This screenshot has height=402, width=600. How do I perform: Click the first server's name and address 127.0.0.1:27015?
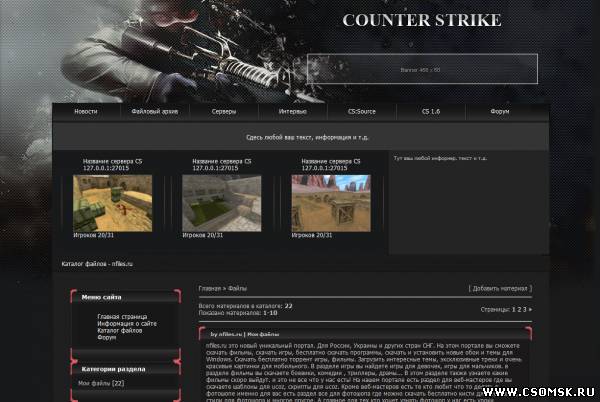[112, 164]
